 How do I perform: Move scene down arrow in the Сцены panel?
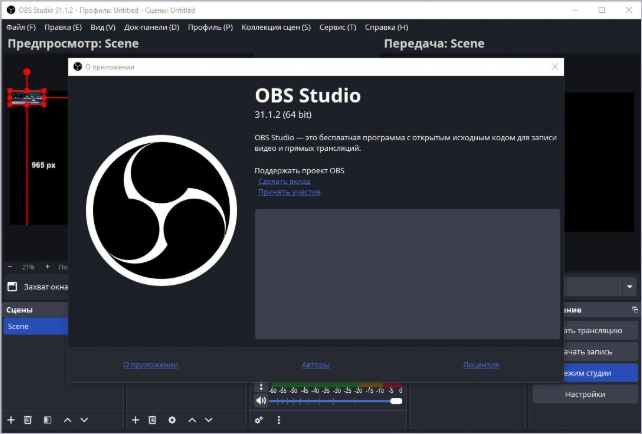coord(84,420)
